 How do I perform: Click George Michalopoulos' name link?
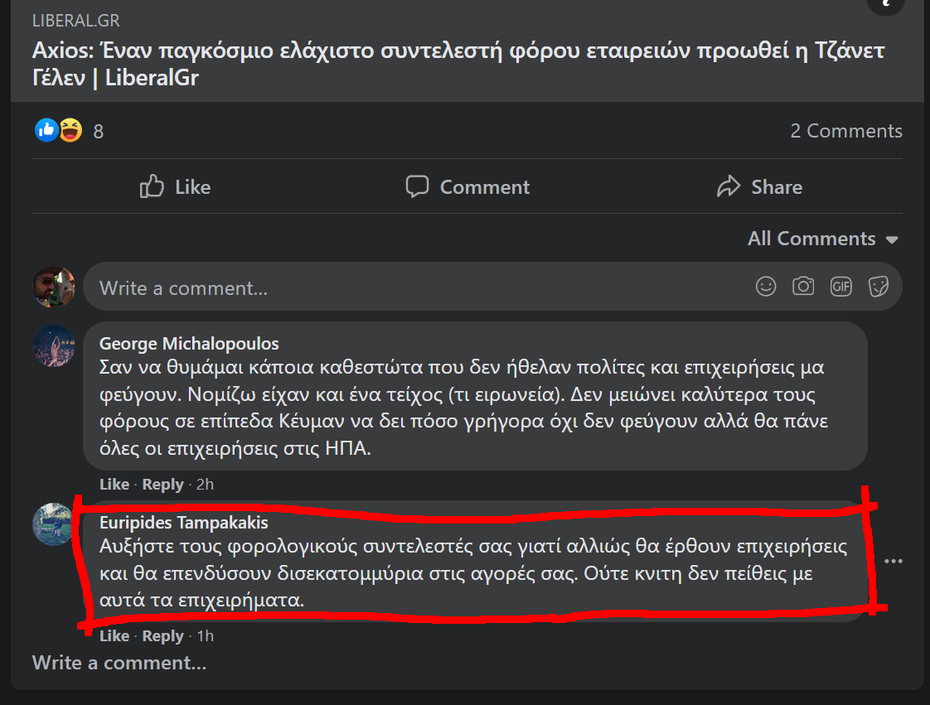tap(189, 344)
